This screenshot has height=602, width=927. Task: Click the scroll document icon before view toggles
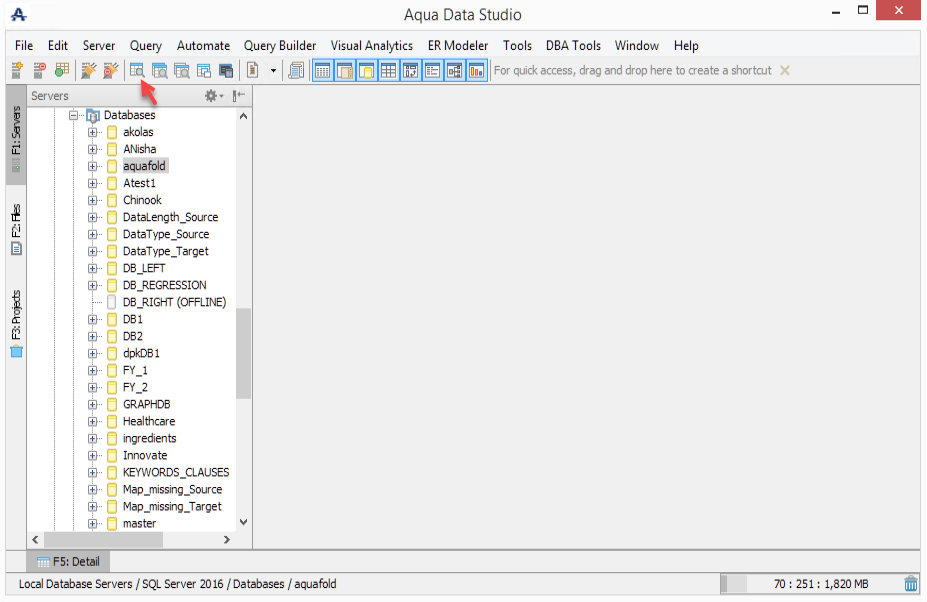[296, 70]
